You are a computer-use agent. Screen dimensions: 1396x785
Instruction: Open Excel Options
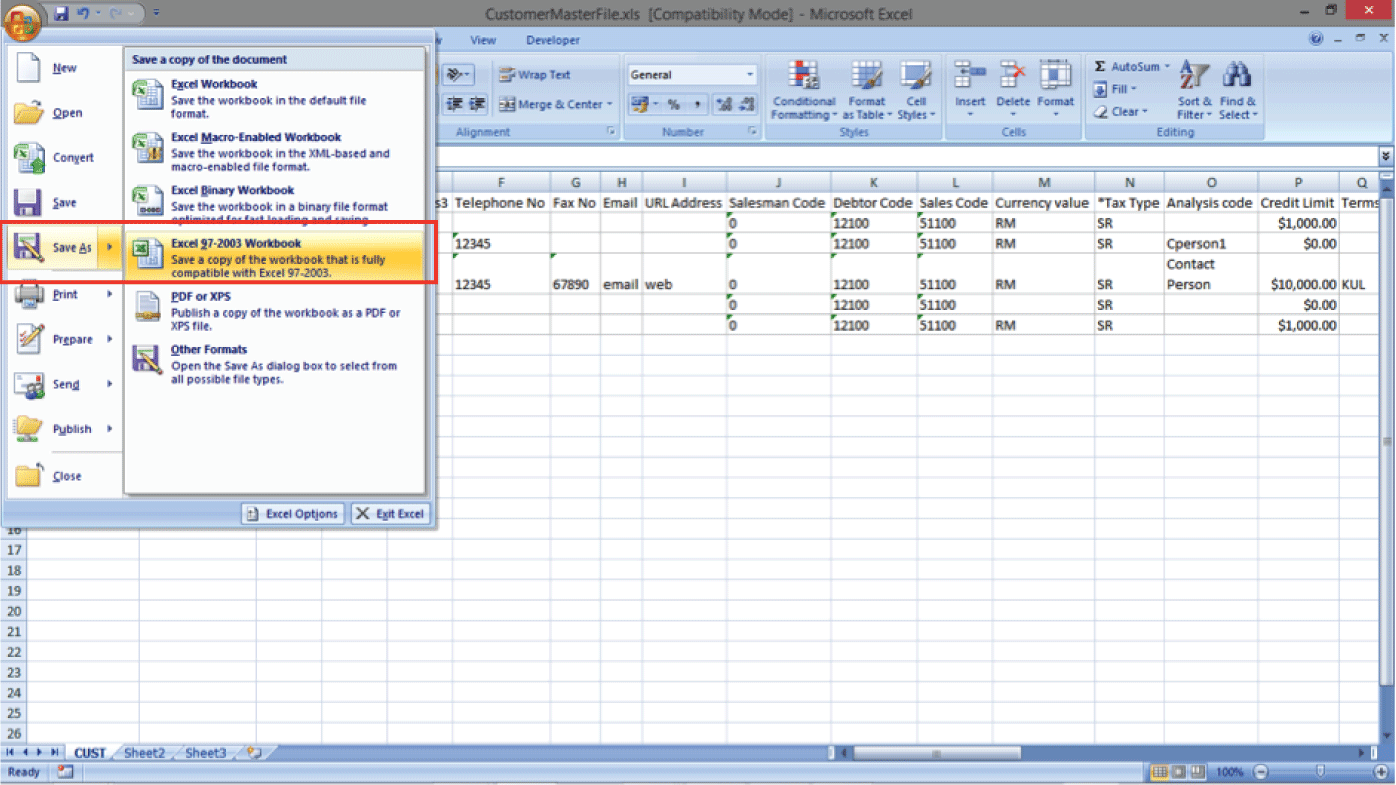click(x=293, y=514)
